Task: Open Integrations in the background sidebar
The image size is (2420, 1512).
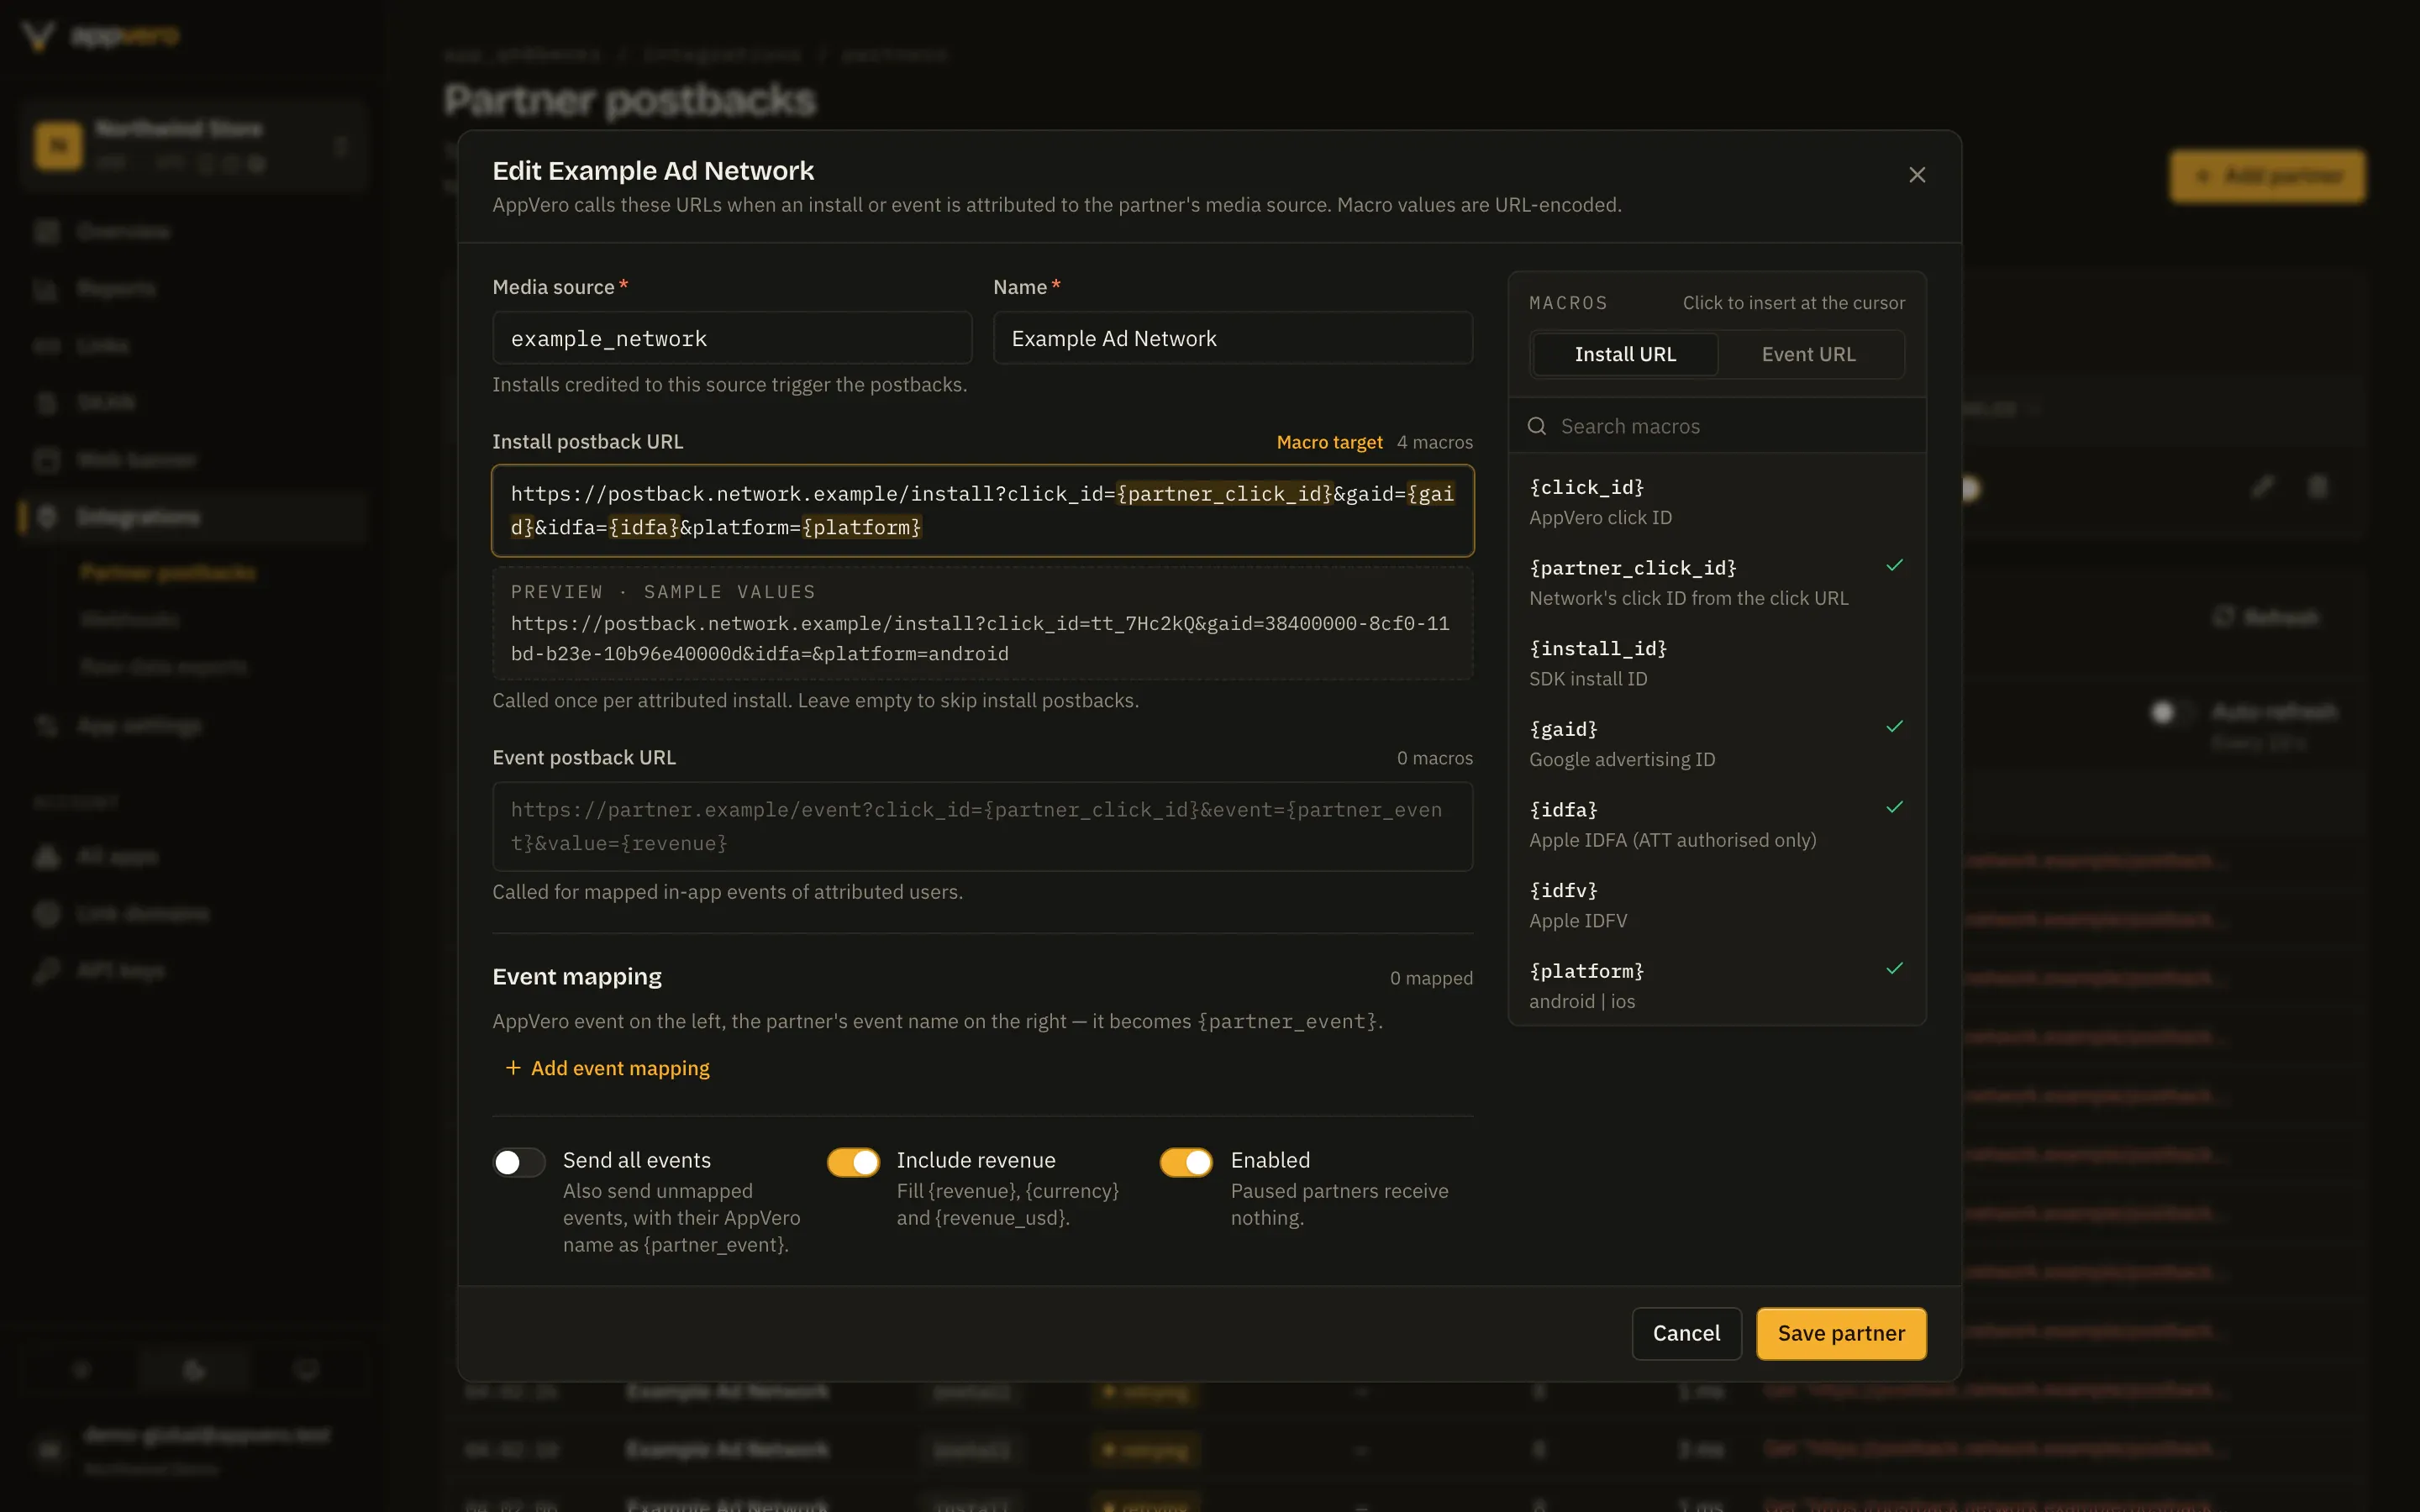Action: click(193, 517)
